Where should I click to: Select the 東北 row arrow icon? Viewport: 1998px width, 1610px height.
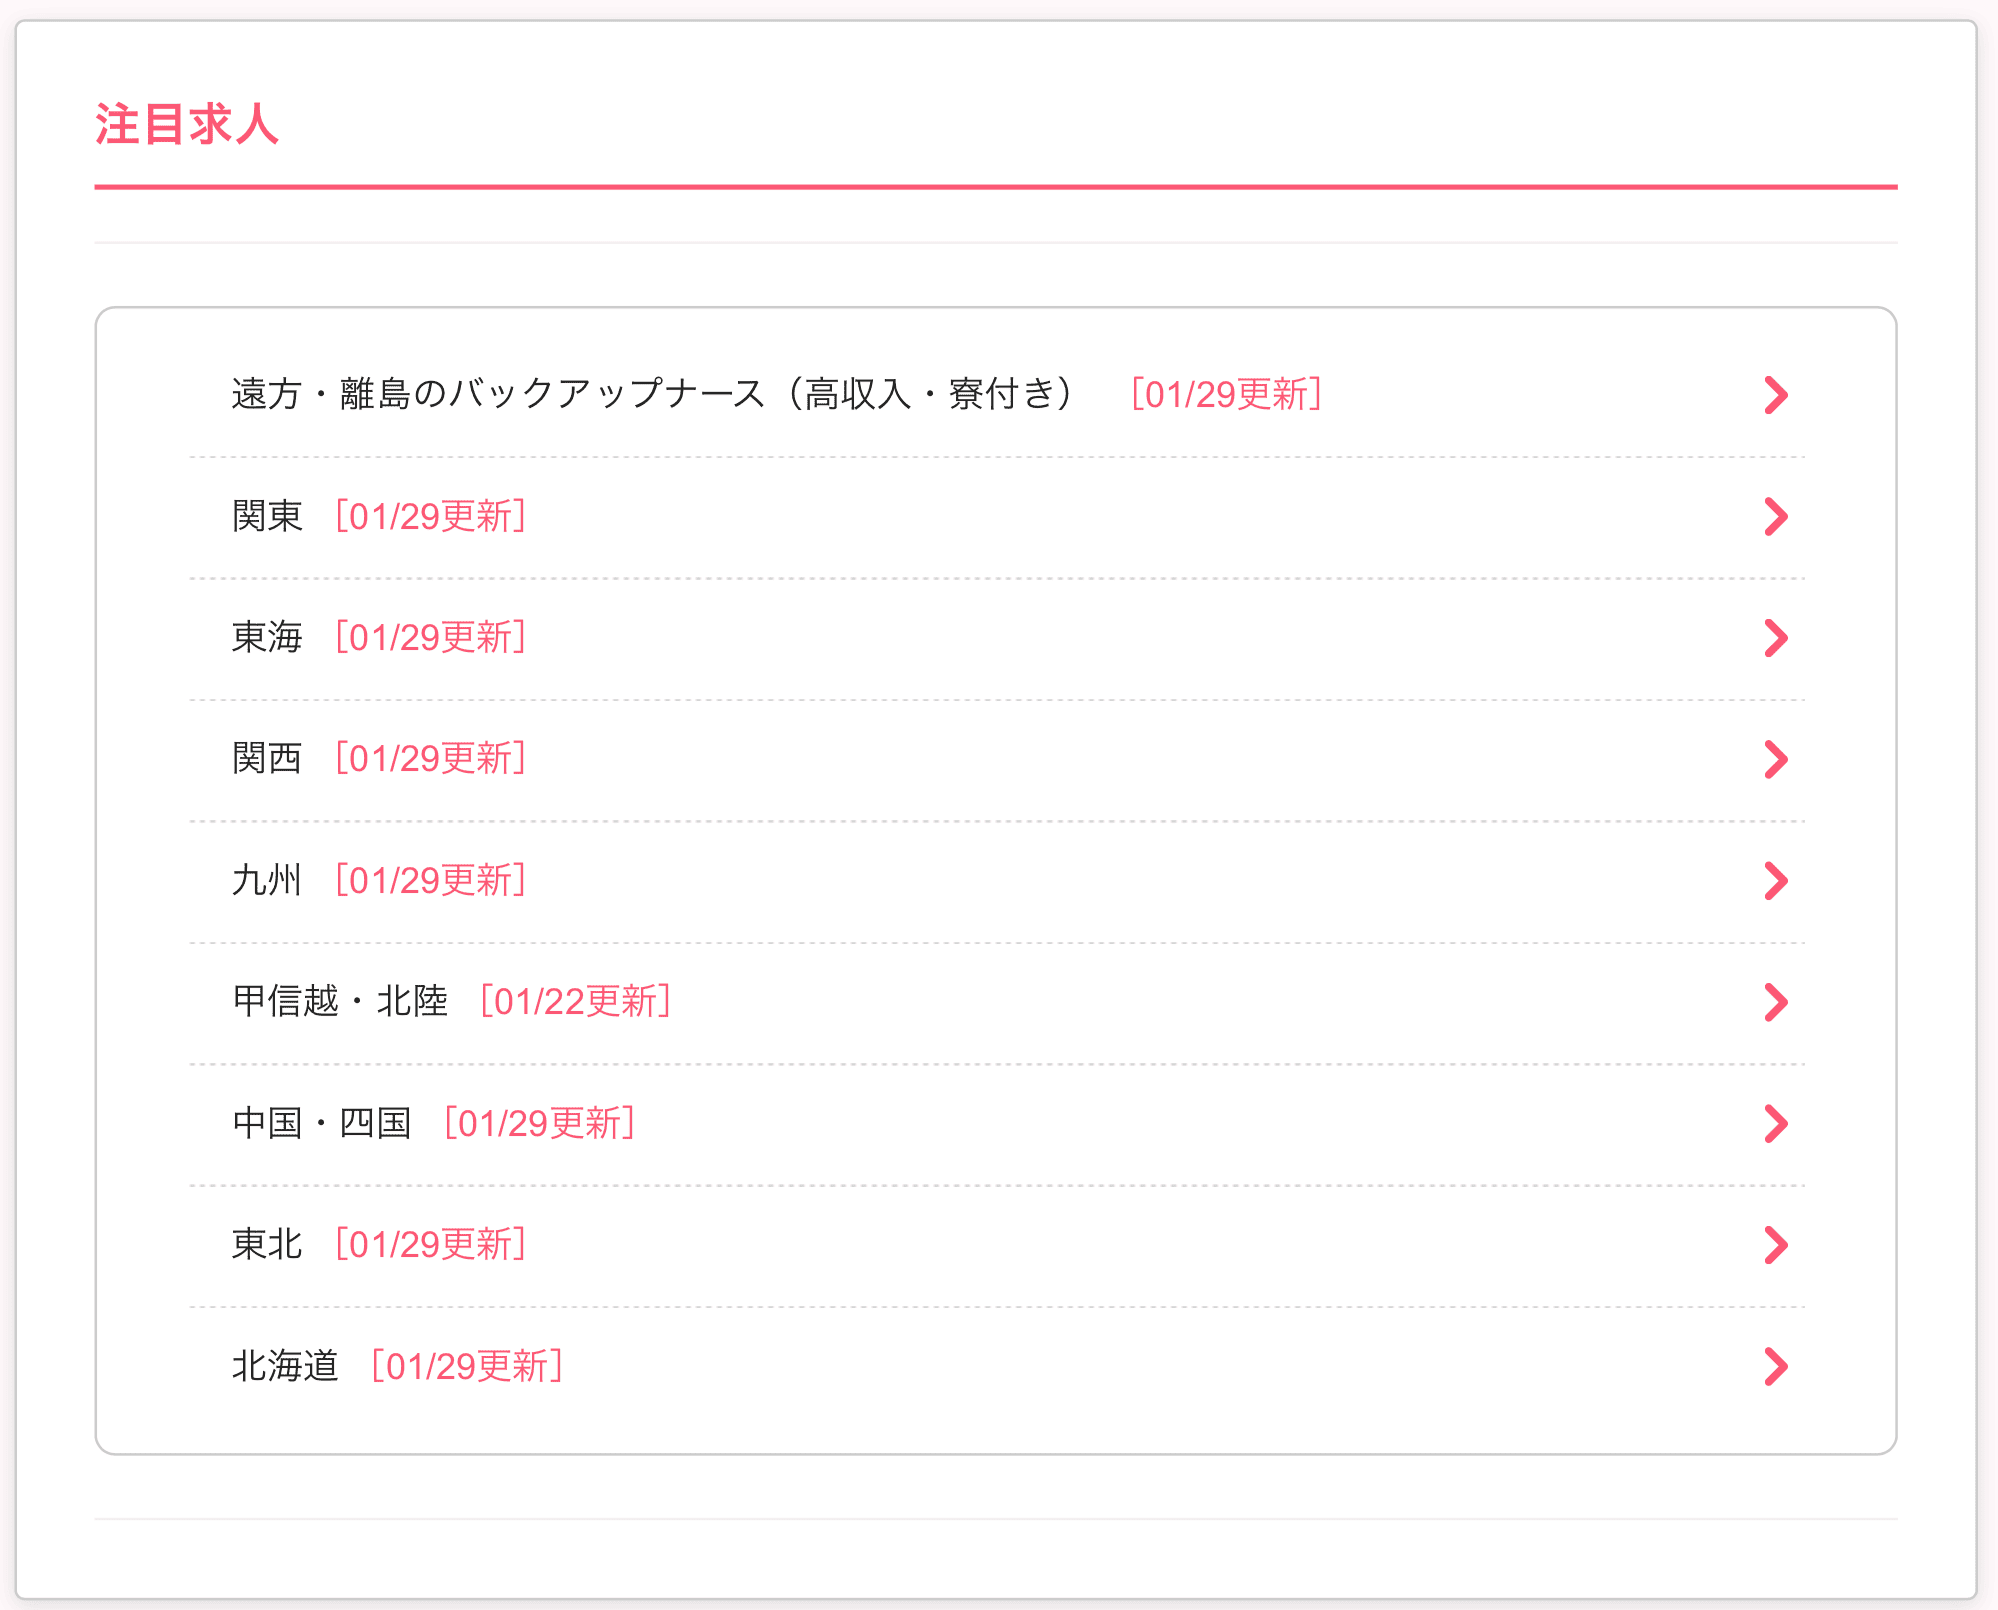point(1775,1245)
